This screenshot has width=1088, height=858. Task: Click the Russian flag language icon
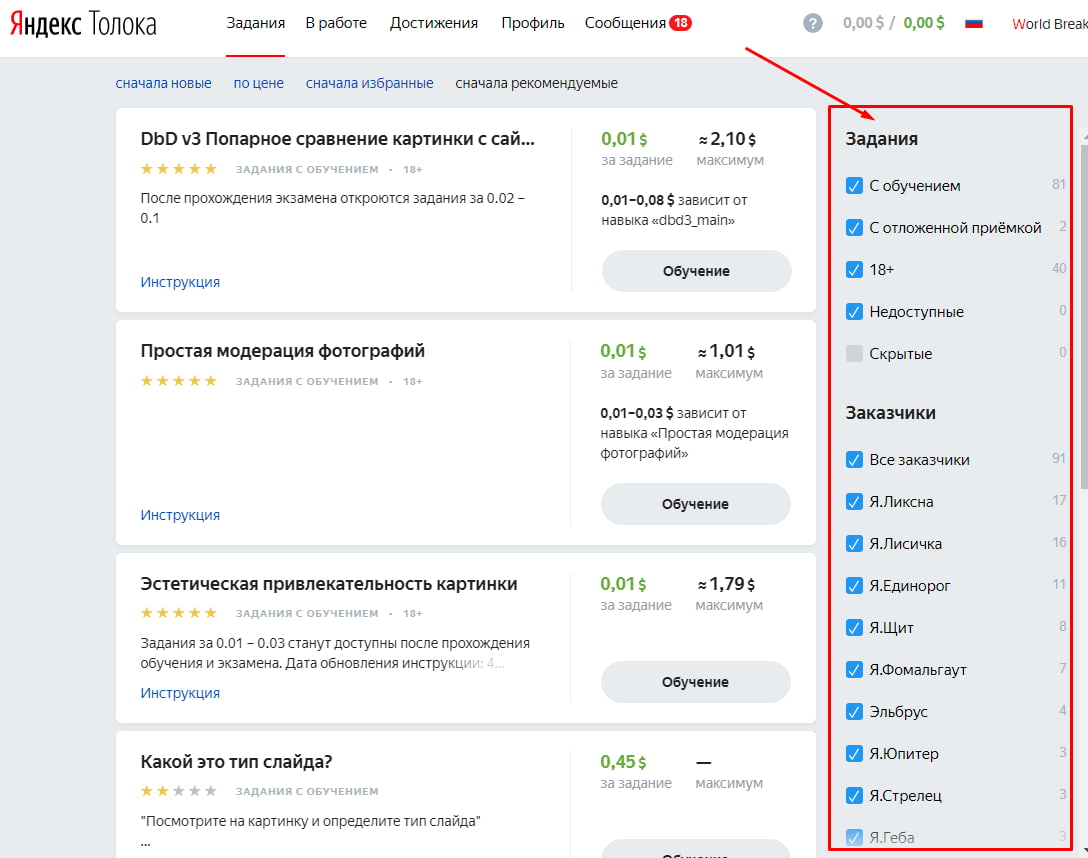pos(974,22)
